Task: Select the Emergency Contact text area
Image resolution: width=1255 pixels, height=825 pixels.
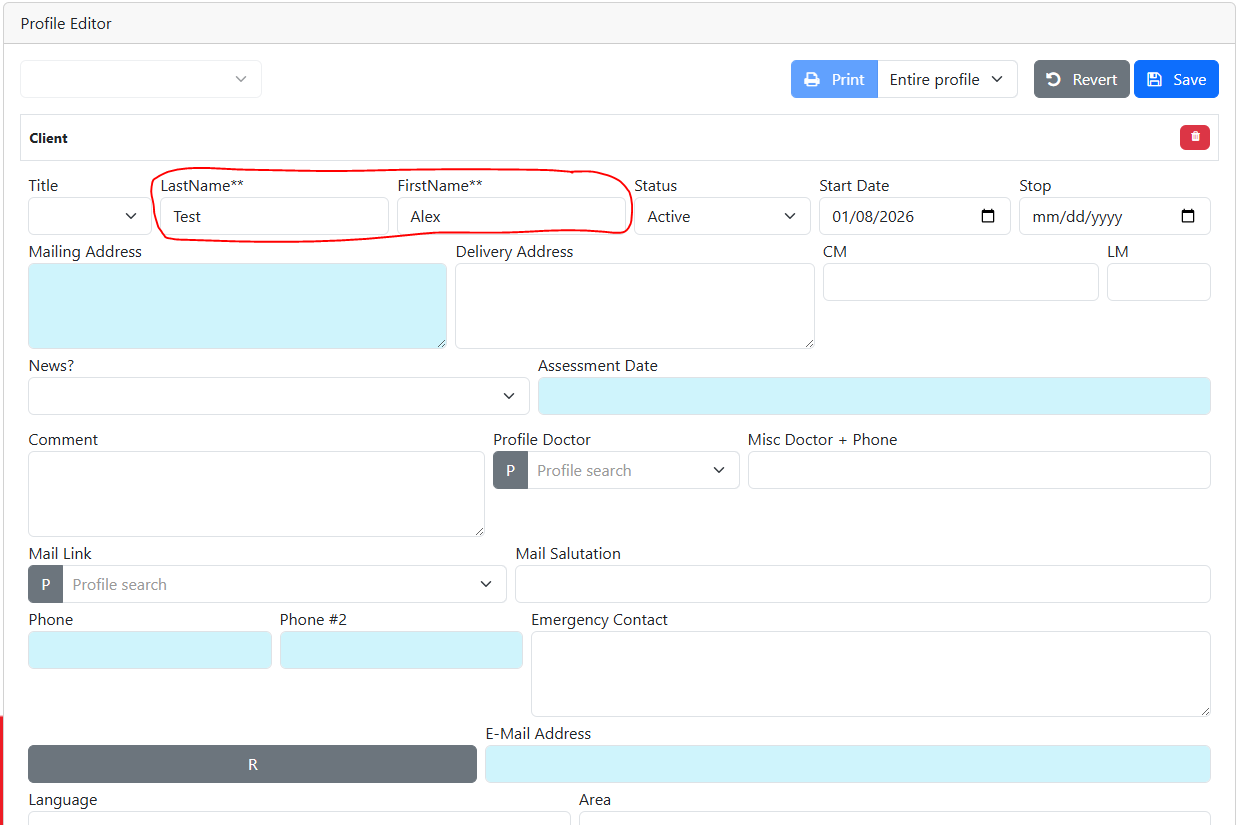Action: [870, 673]
